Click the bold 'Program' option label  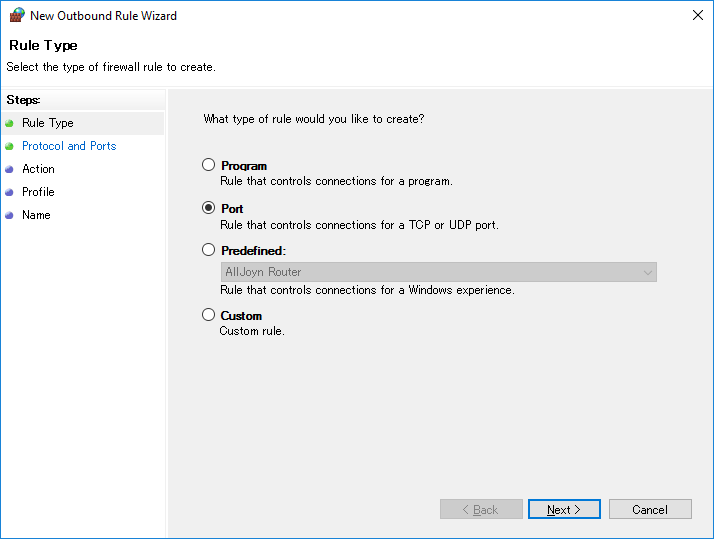(x=244, y=166)
